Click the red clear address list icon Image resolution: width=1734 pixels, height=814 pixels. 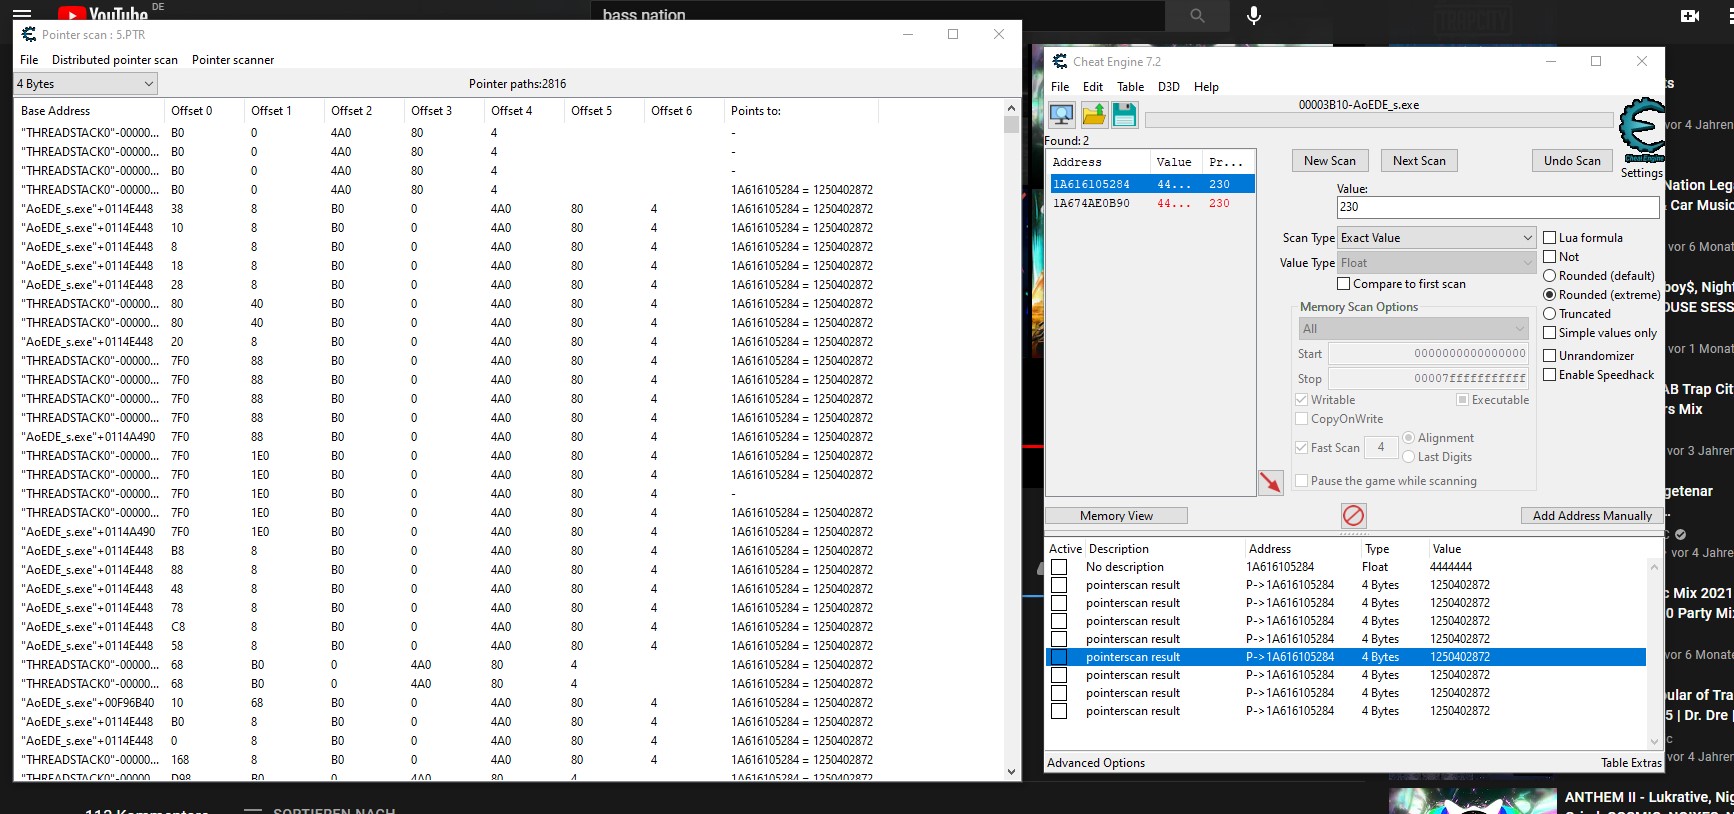point(1353,515)
